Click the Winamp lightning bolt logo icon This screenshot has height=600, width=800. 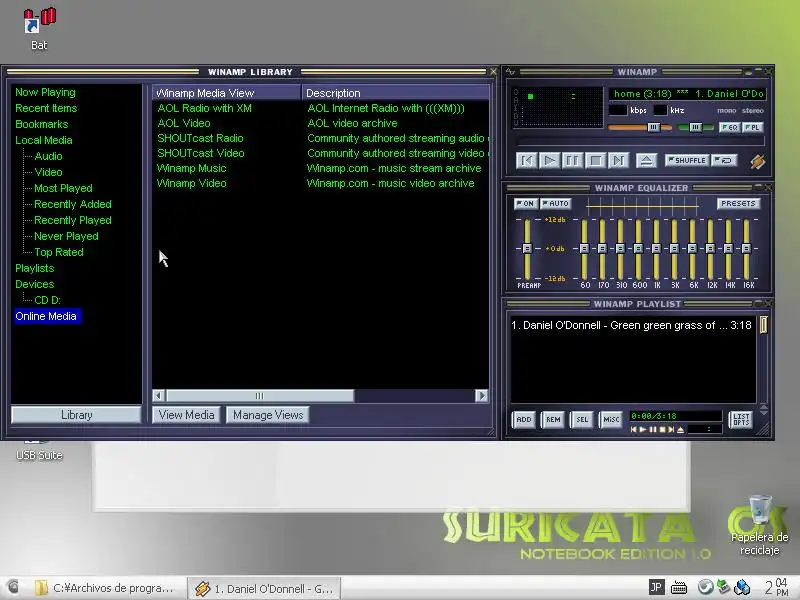(x=758, y=162)
